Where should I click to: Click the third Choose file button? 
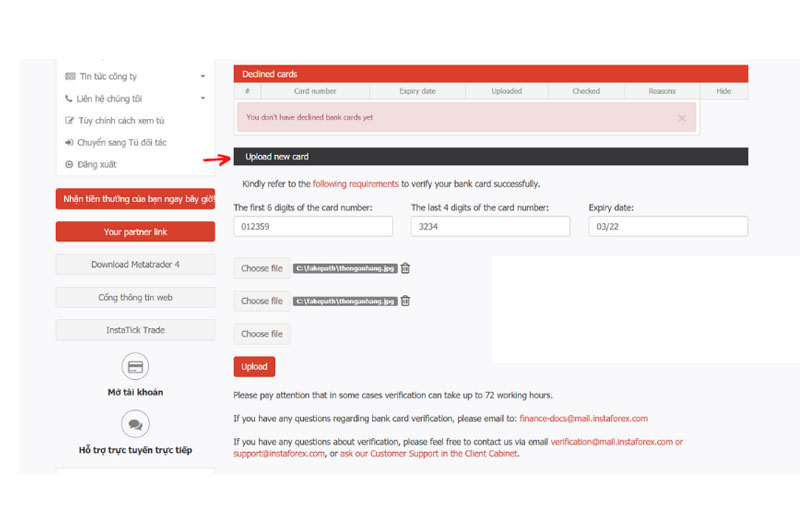point(262,334)
